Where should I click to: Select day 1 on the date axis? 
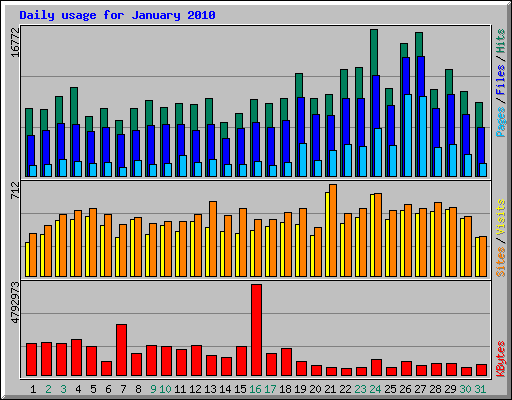point(33,389)
